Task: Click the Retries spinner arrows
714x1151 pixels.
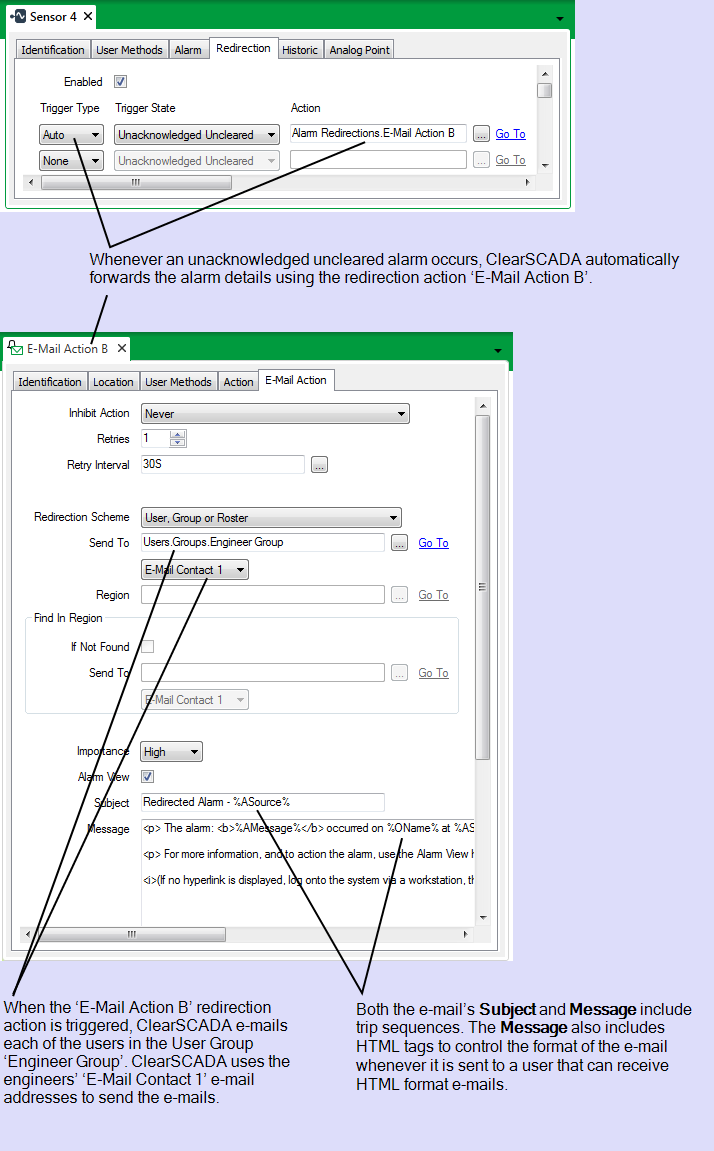Action: tap(178, 439)
